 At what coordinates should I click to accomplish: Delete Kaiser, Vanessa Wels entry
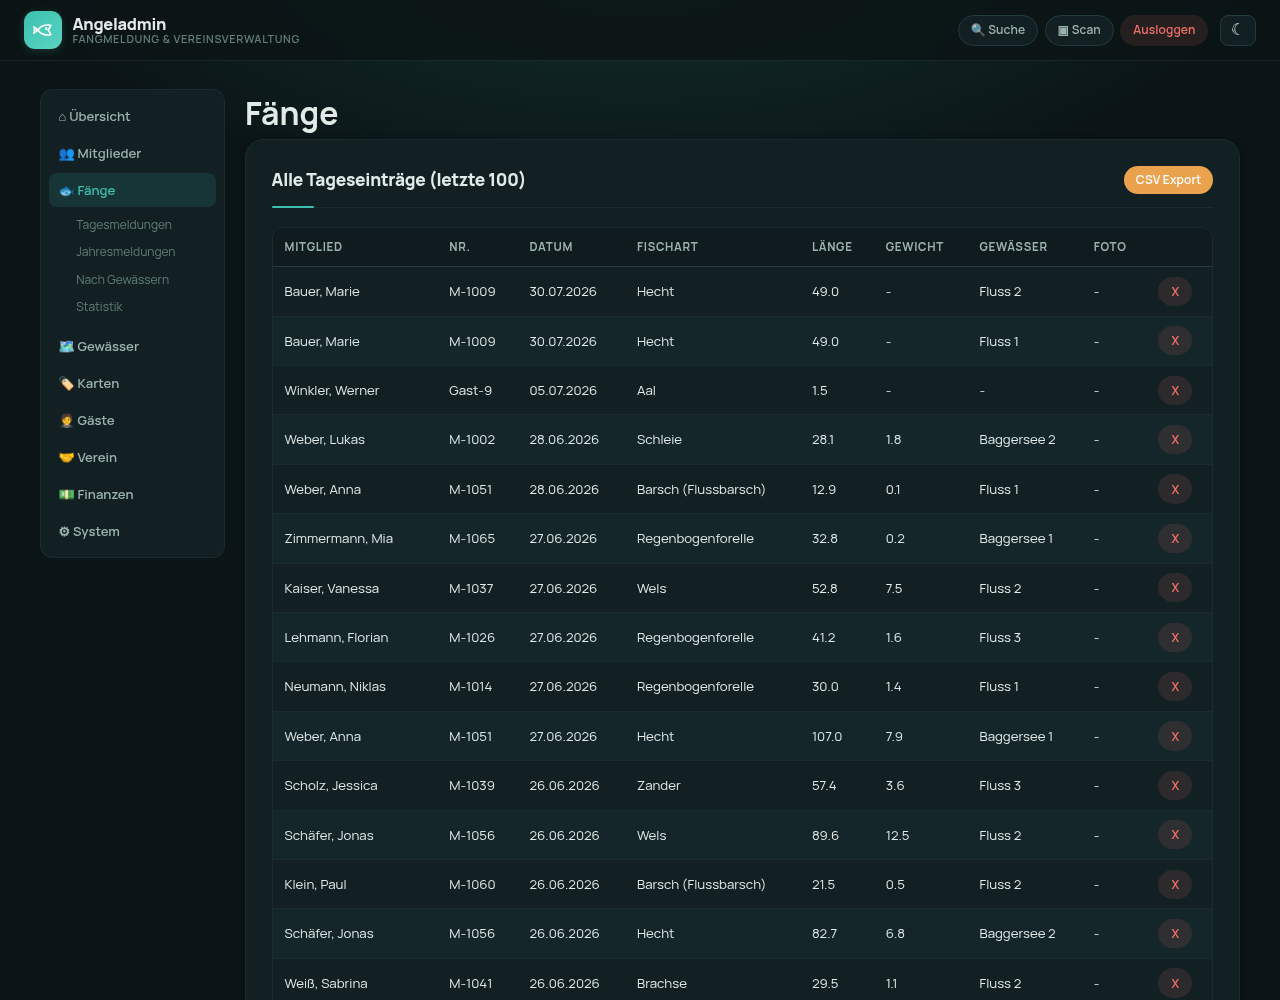click(x=1175, y=588)
